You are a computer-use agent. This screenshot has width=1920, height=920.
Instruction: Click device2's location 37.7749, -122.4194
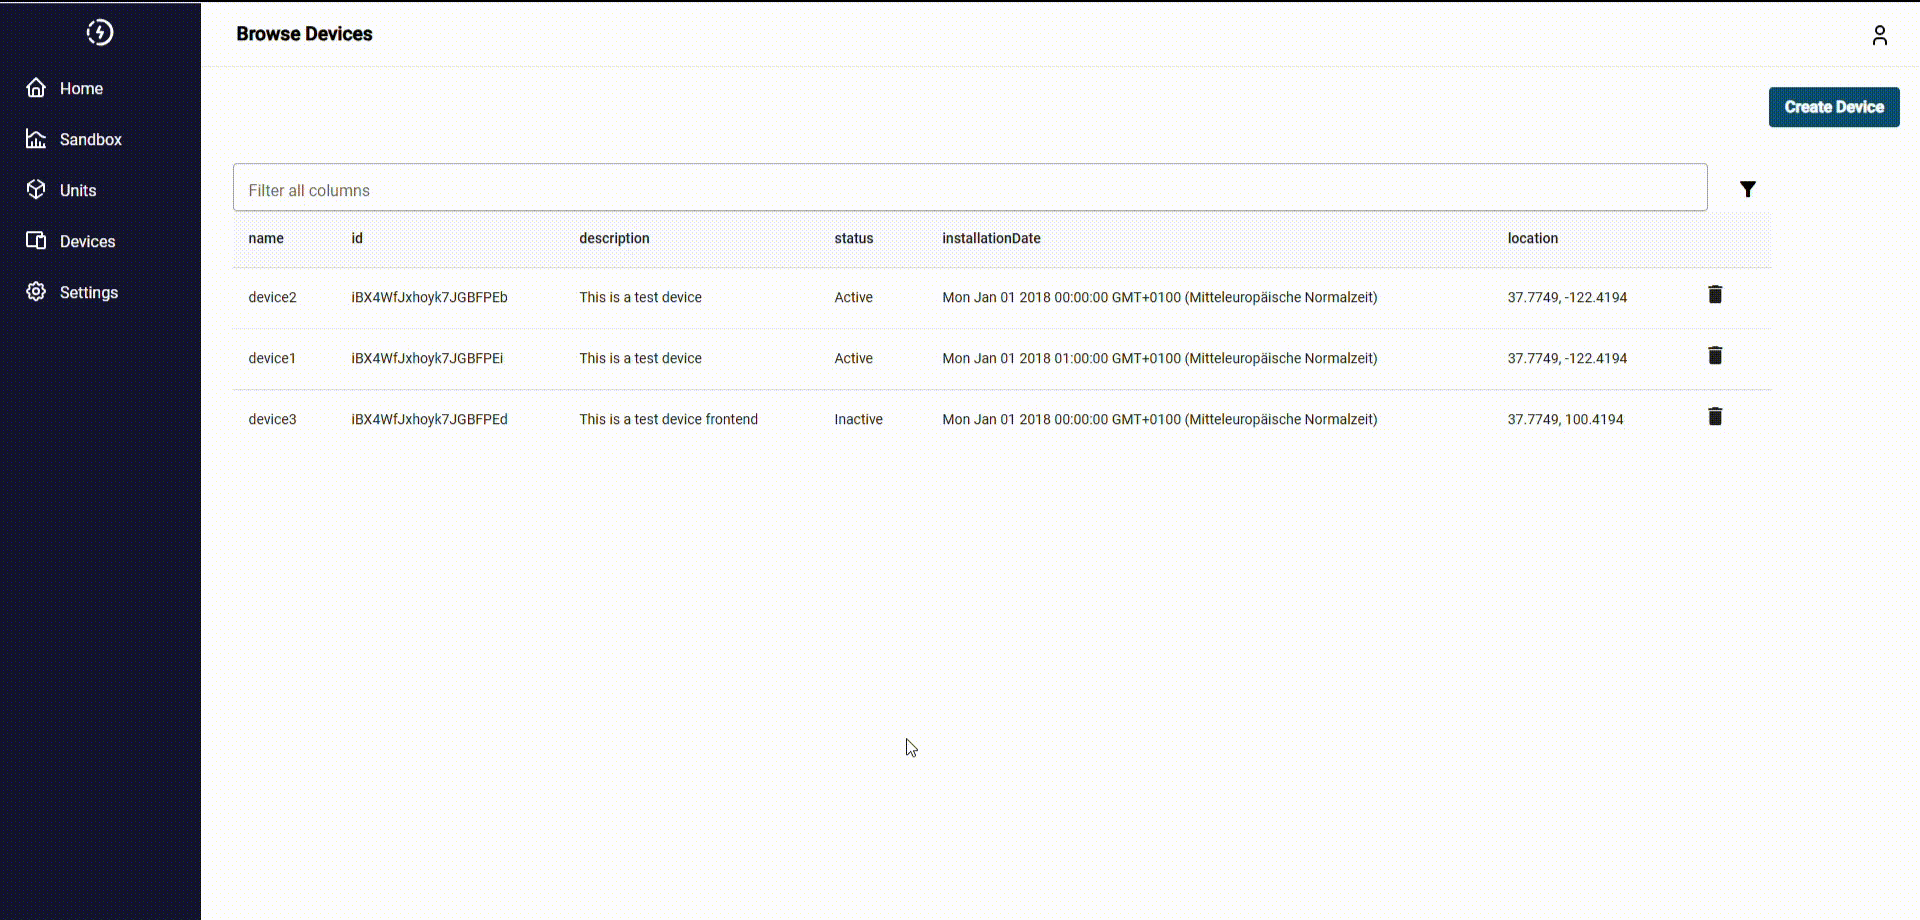pyautogui.click(x=1567, y=297)
